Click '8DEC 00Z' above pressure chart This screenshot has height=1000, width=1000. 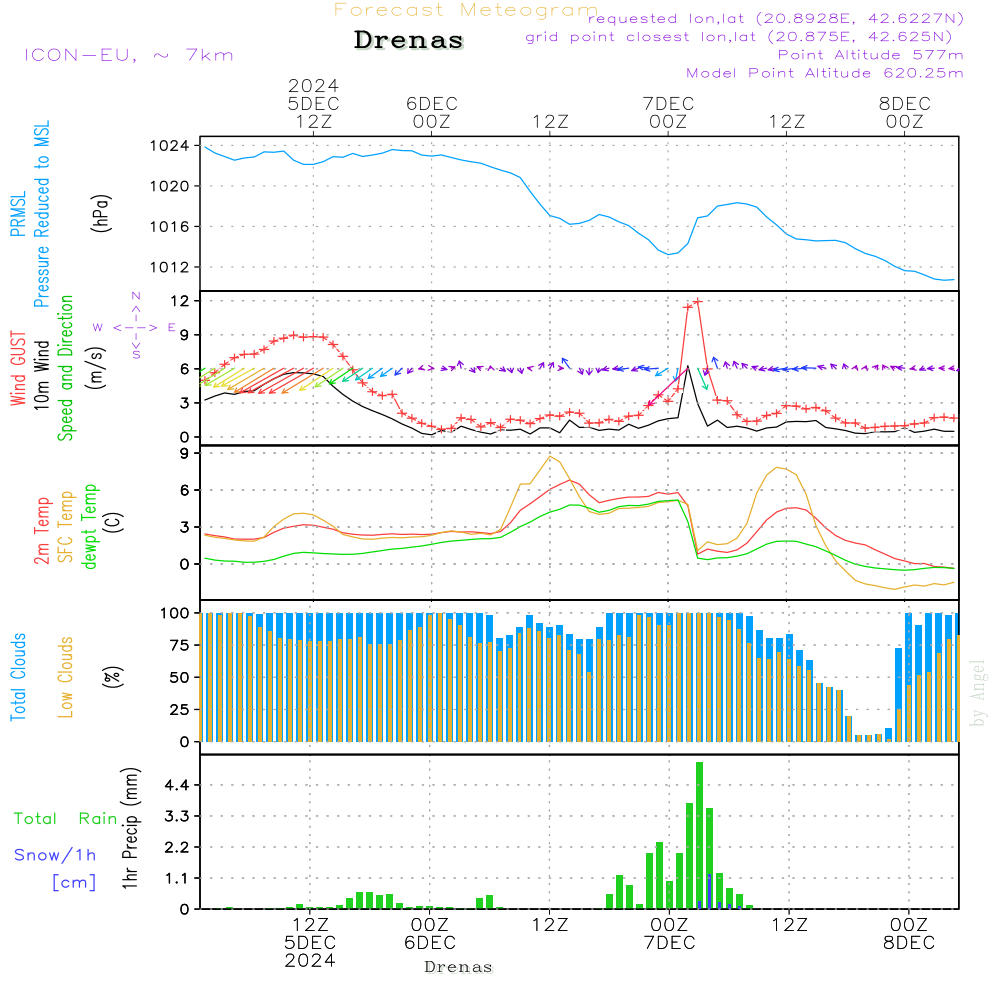tap(905, 112)
